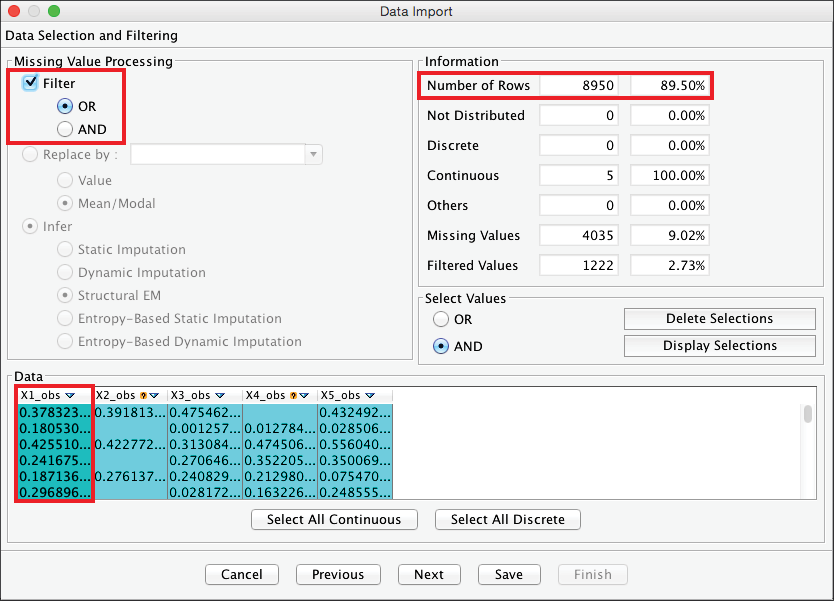Click the blue triangle icon on X5_obs header
834x601 pixels.
370,396
